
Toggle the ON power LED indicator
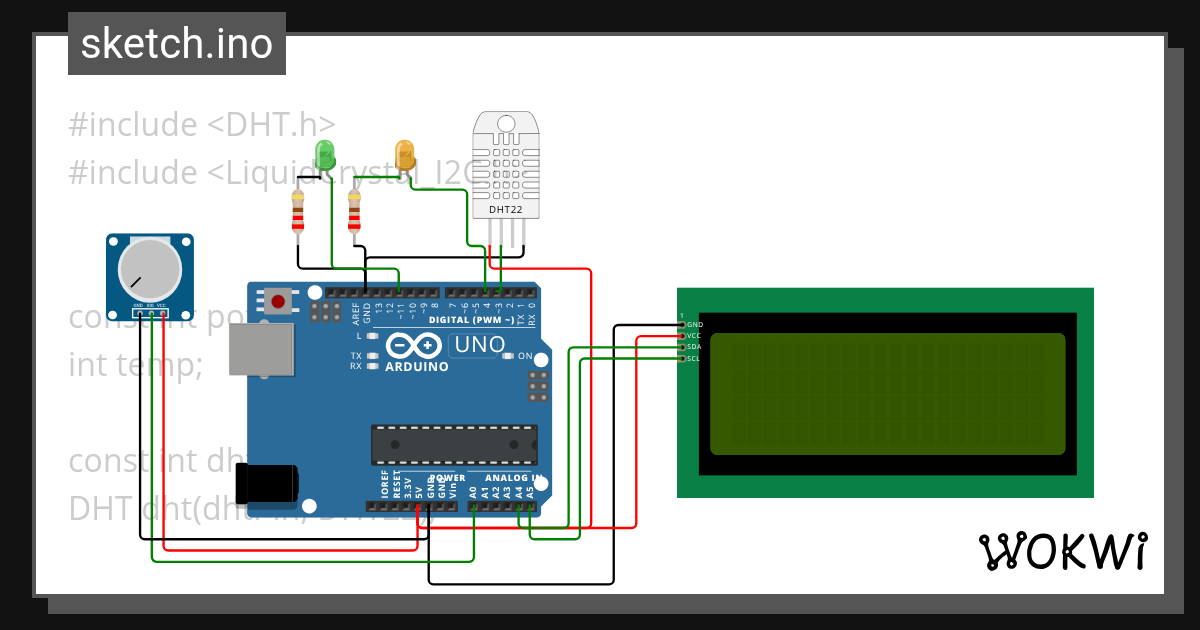tap(508, 356)
